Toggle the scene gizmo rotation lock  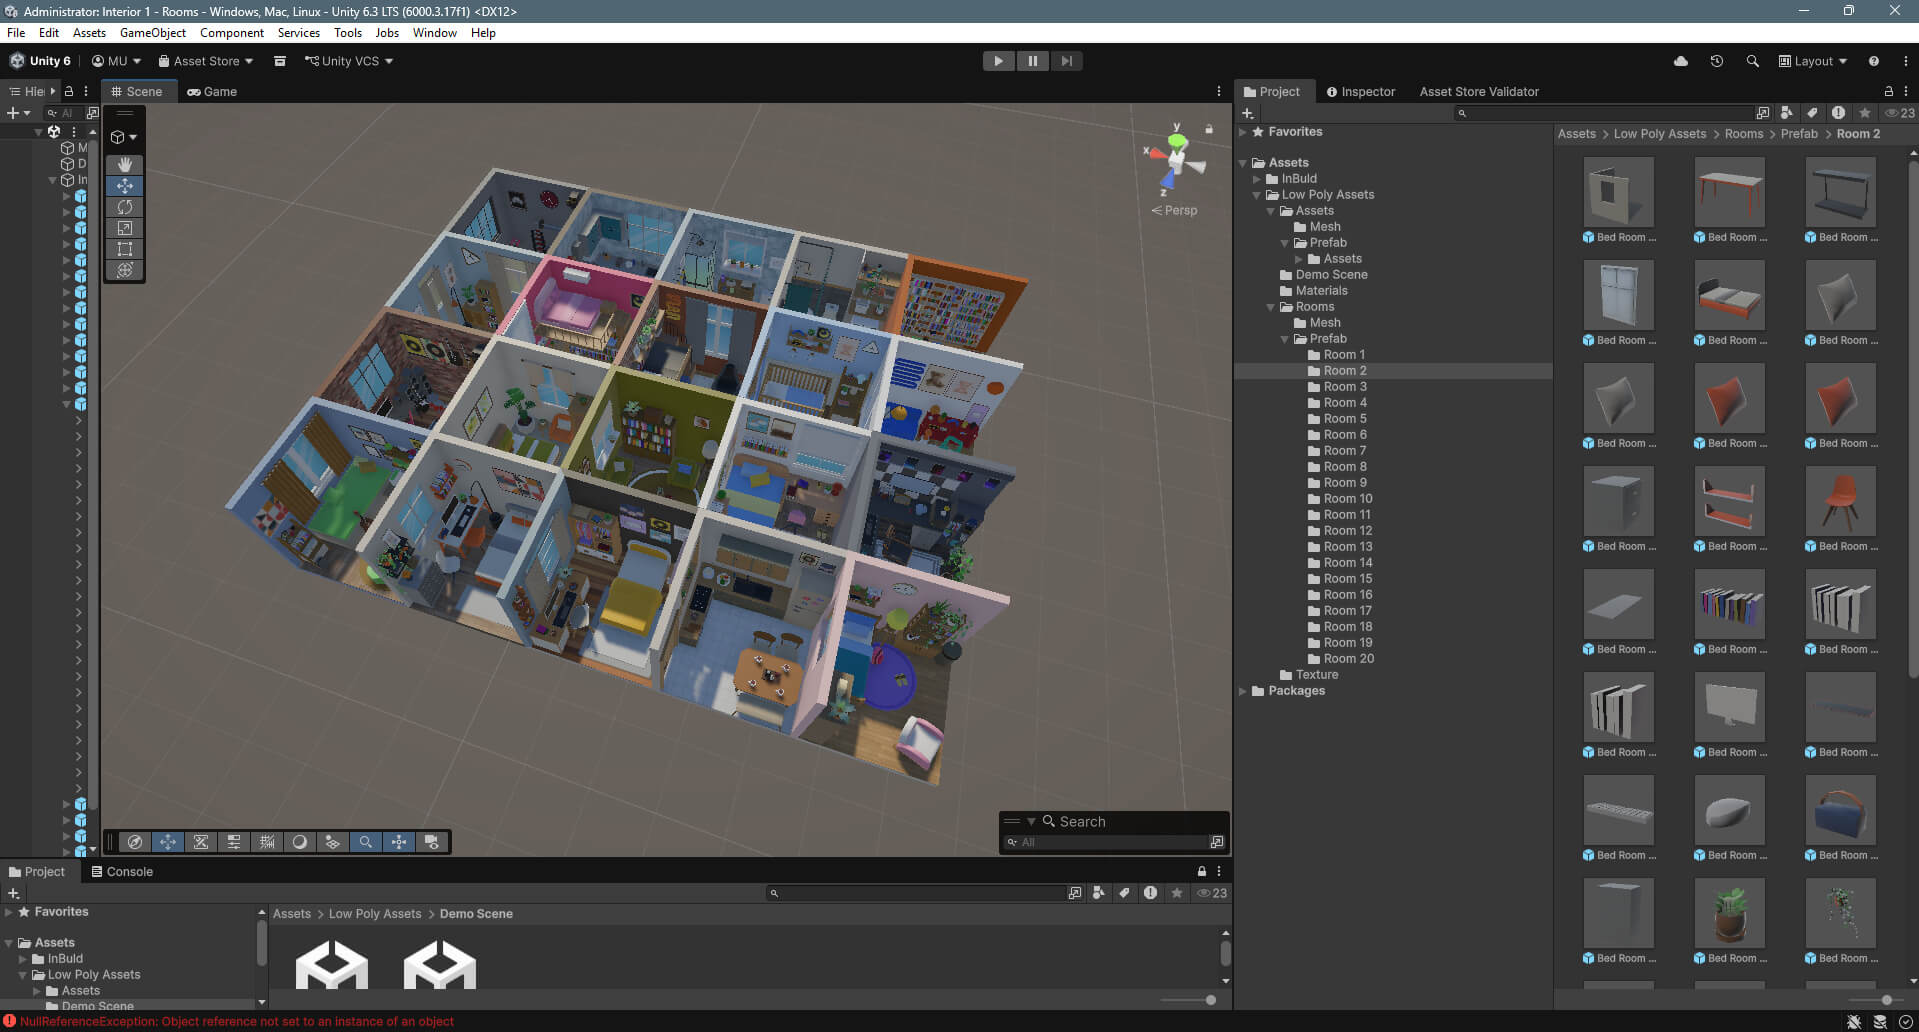[1209, 129]
